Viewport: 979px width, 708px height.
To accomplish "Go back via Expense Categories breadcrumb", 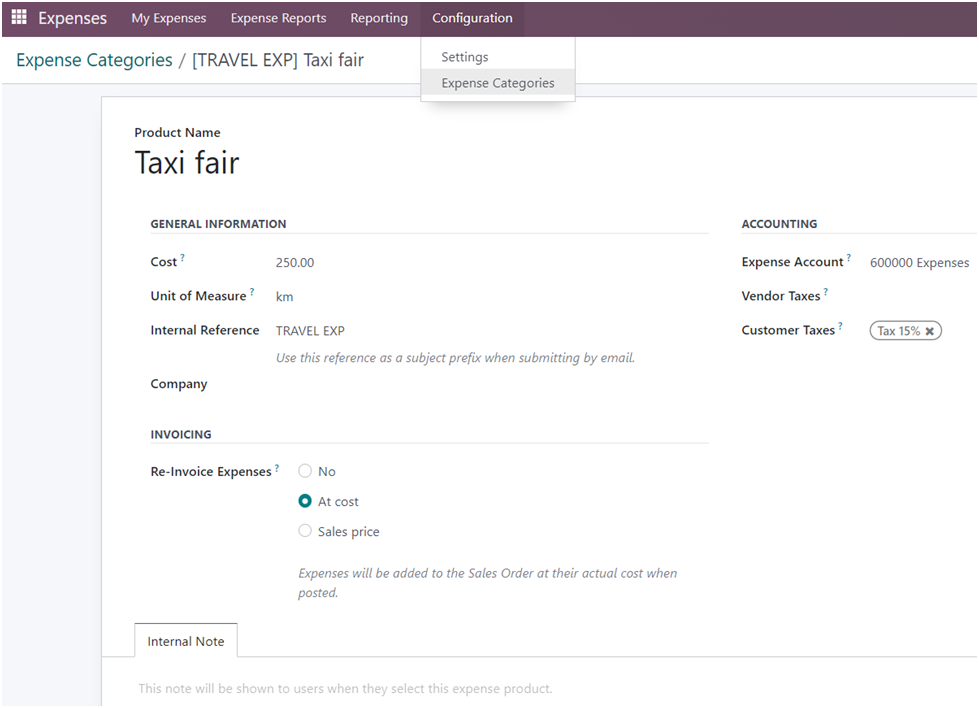I will (x=94, y=60).
